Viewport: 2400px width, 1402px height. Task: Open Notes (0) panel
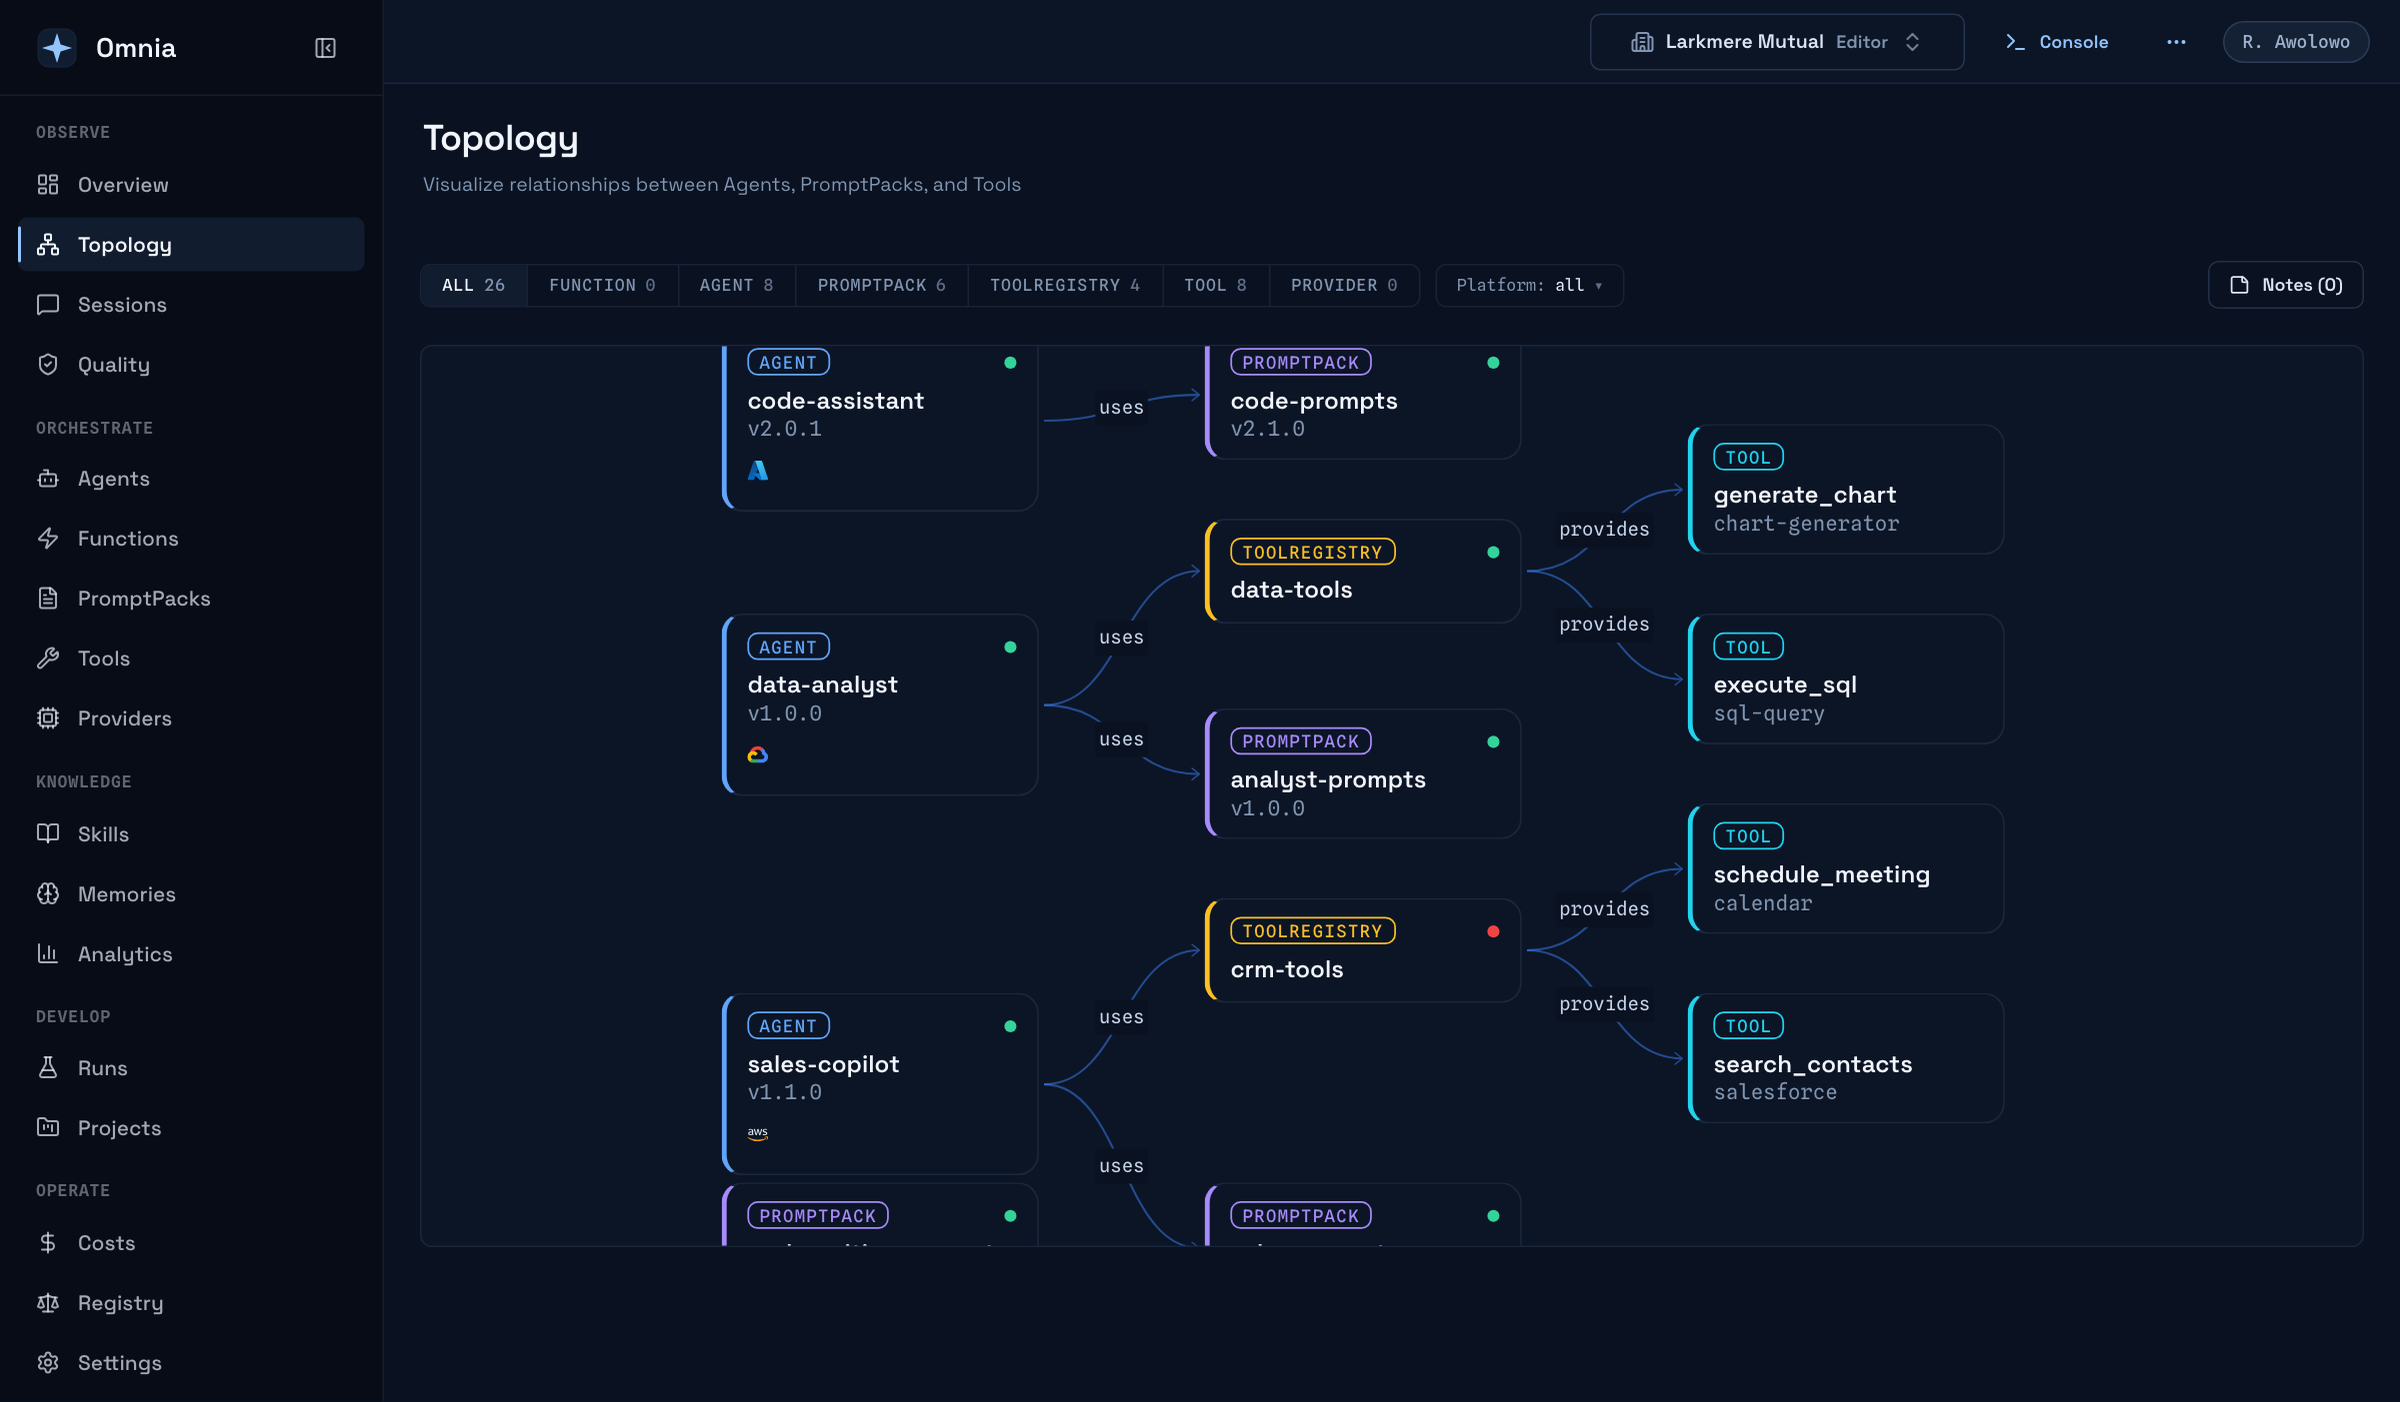pyautogui.click(x=2285, y=285)
